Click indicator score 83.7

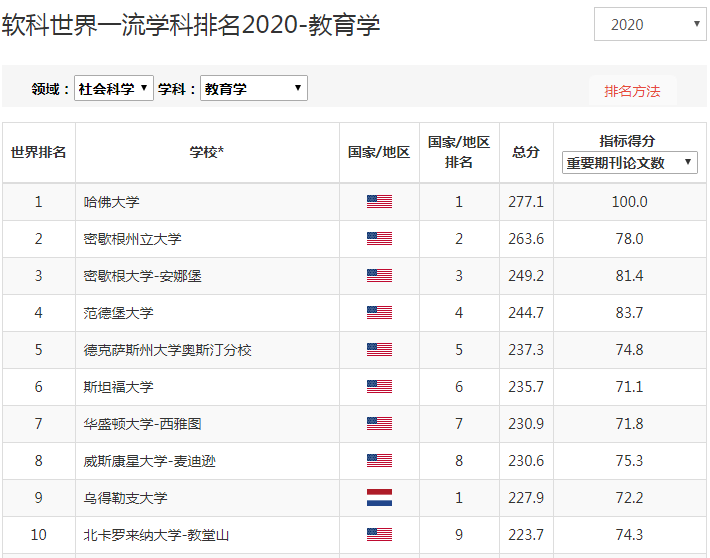[629, 313]
